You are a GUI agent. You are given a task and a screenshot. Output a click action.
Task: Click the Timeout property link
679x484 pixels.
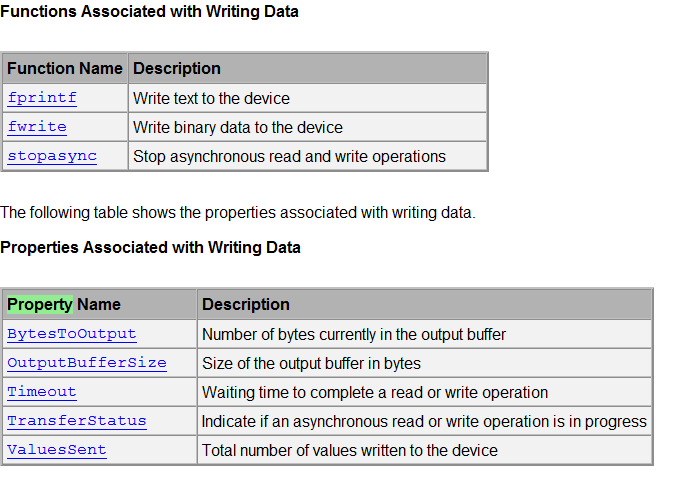42,392
